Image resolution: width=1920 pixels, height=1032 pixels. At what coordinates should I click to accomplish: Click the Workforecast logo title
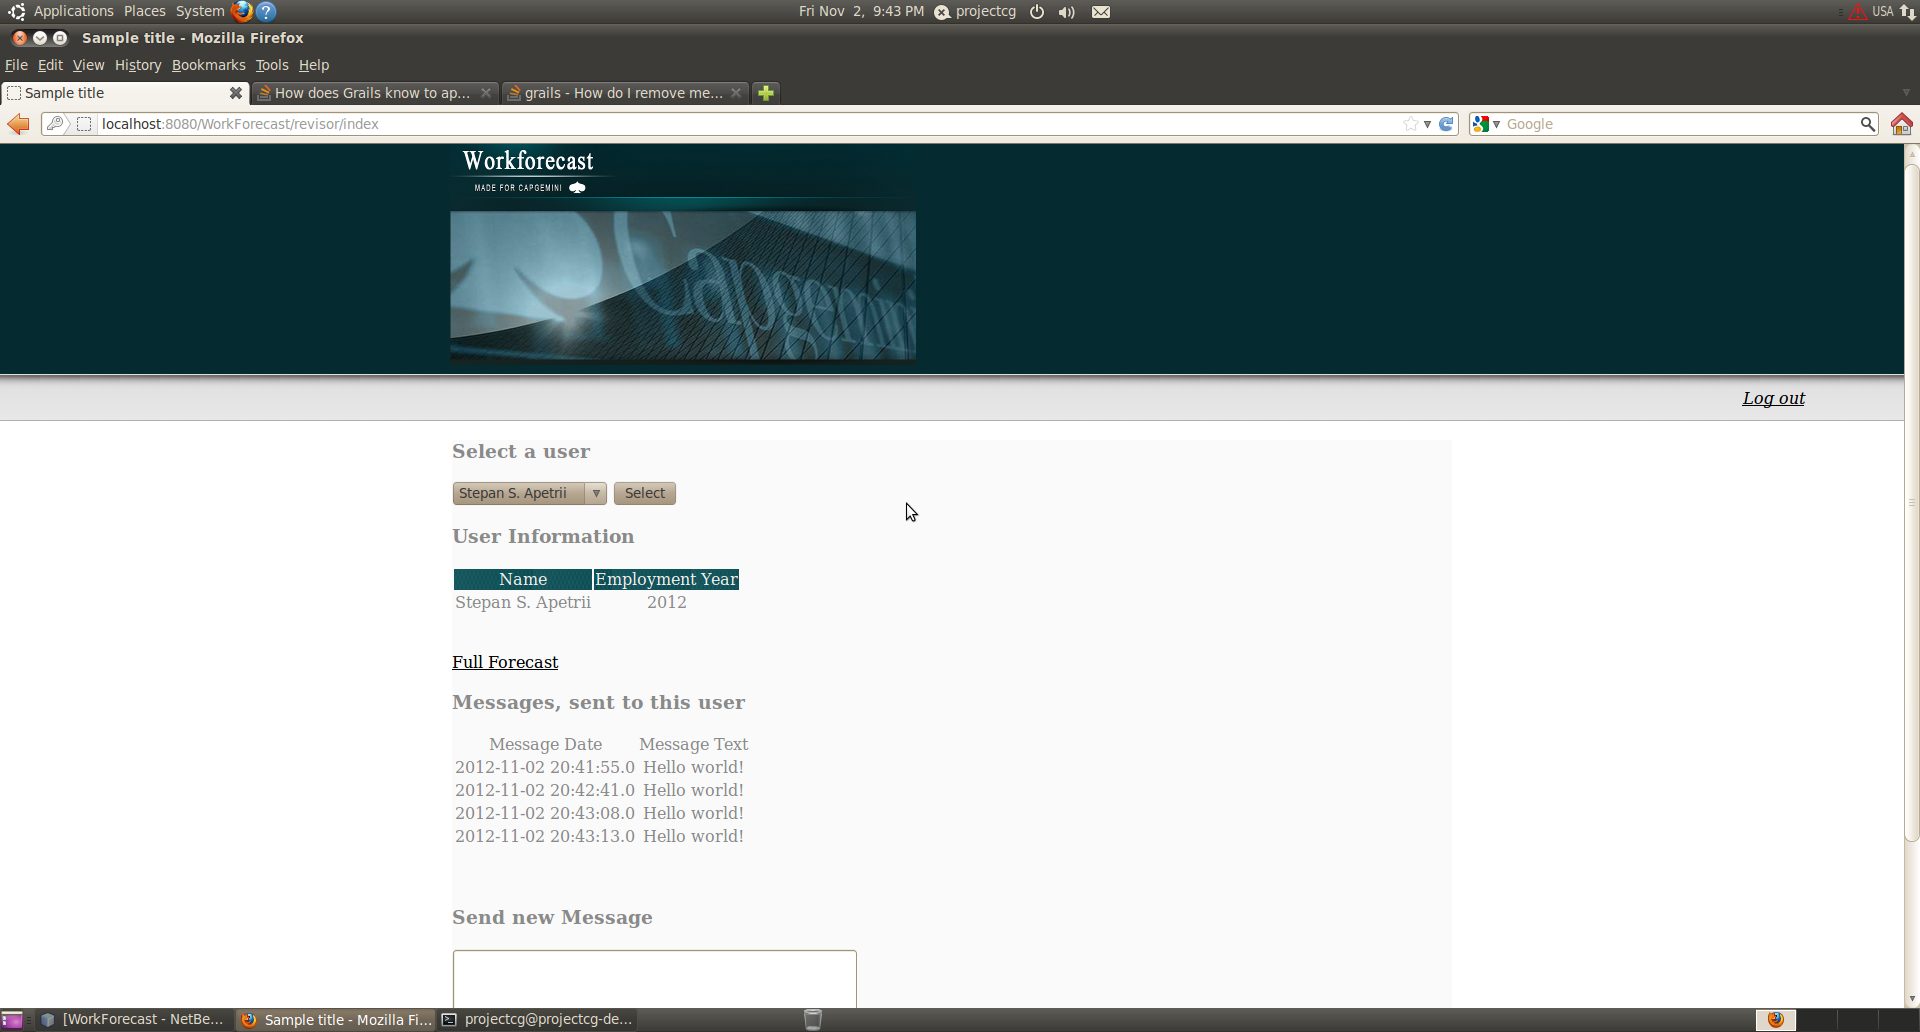point(528,161)
